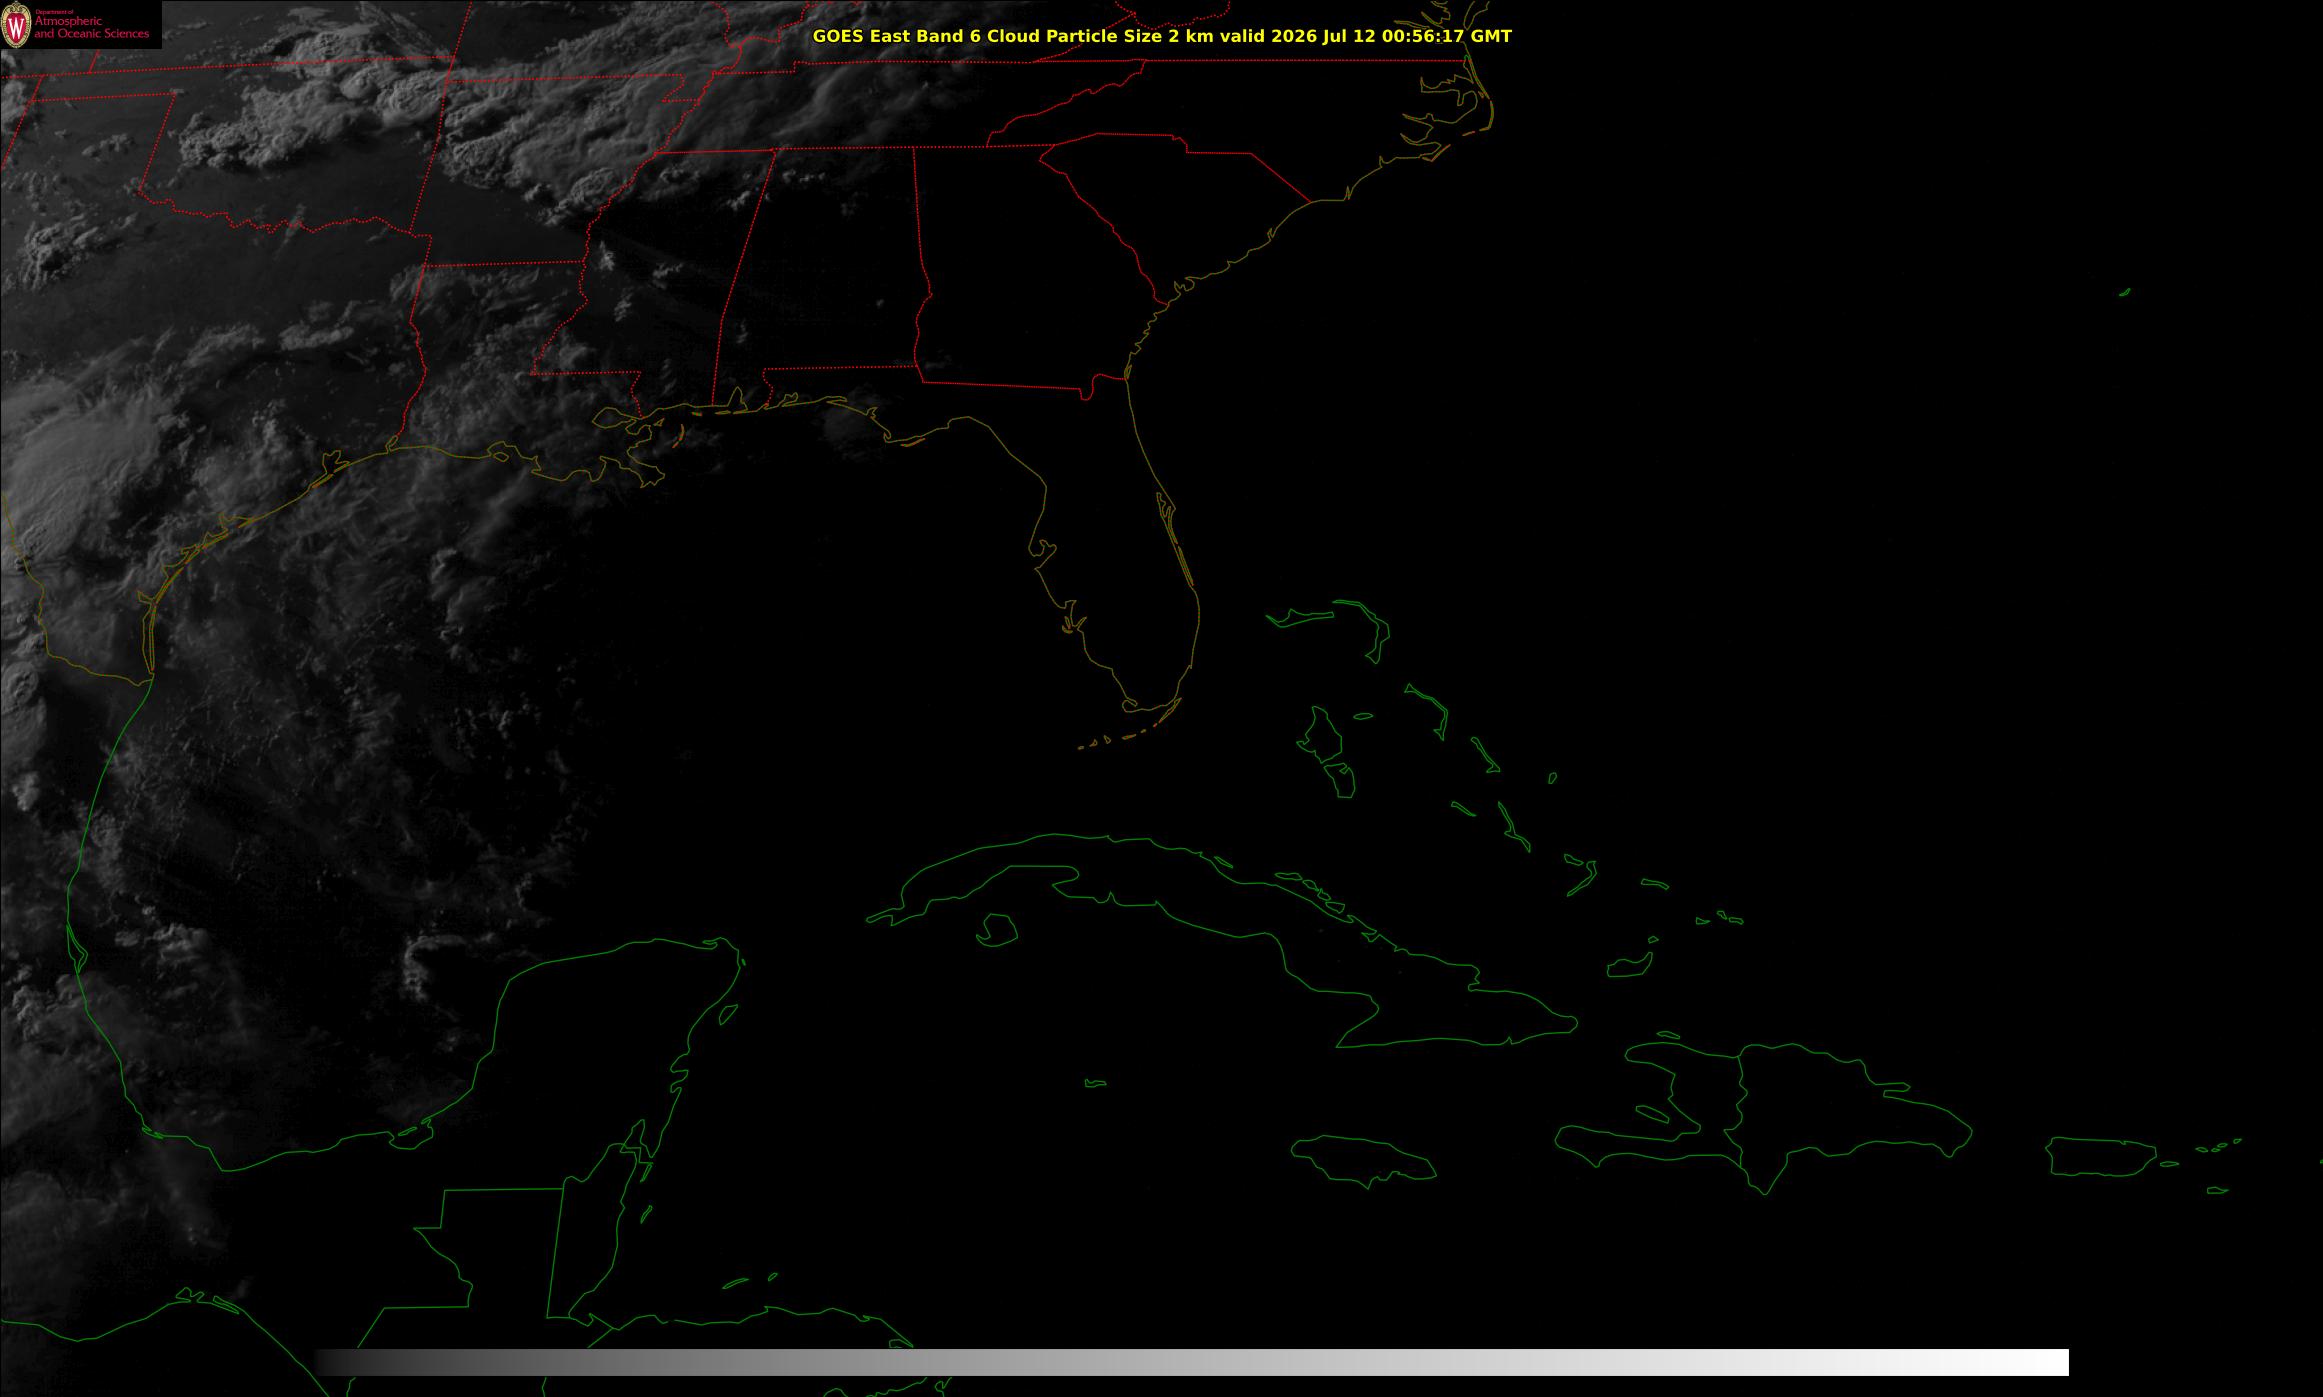Image resolution: width=2323 pixels, height=1397 pixels.
Task: Click Great Inagua island outline
Action: click(1630, 966)
